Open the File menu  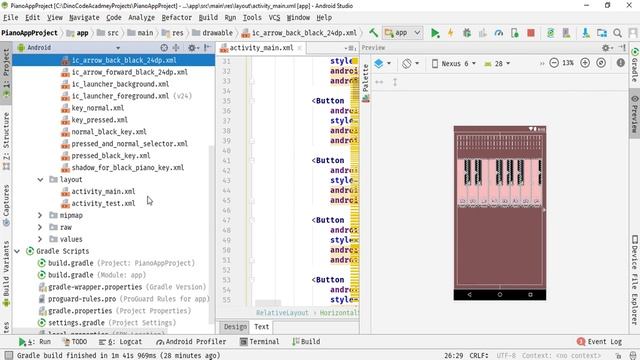11,18
